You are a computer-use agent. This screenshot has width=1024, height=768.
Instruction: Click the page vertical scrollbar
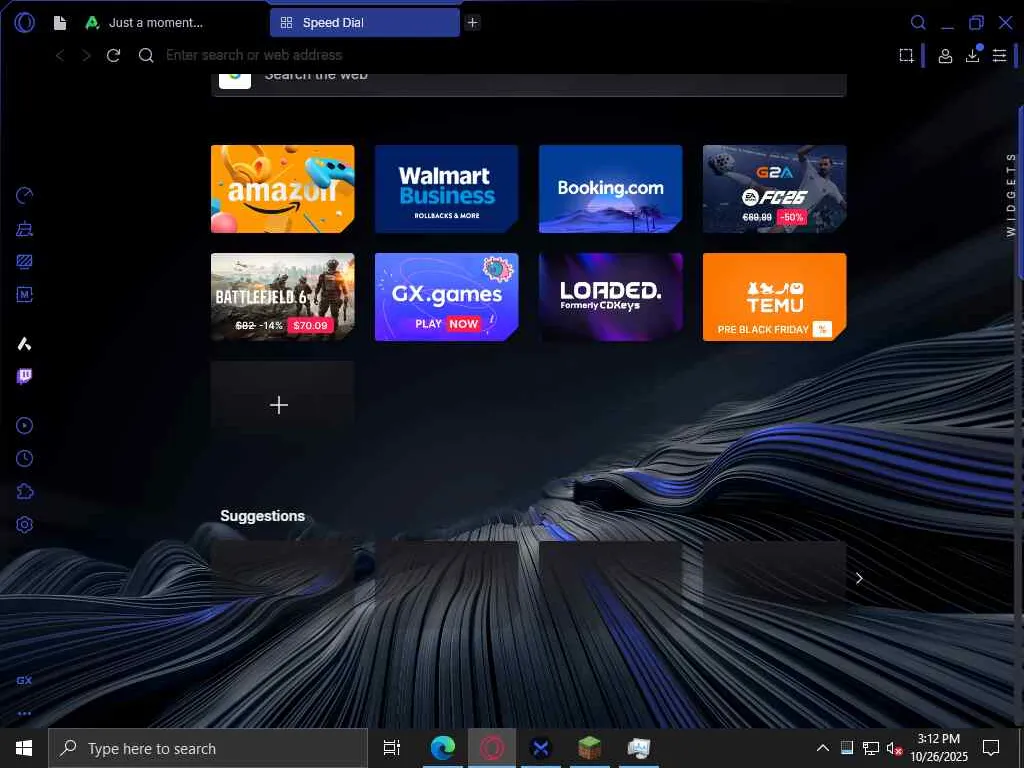click(1020, 193)
